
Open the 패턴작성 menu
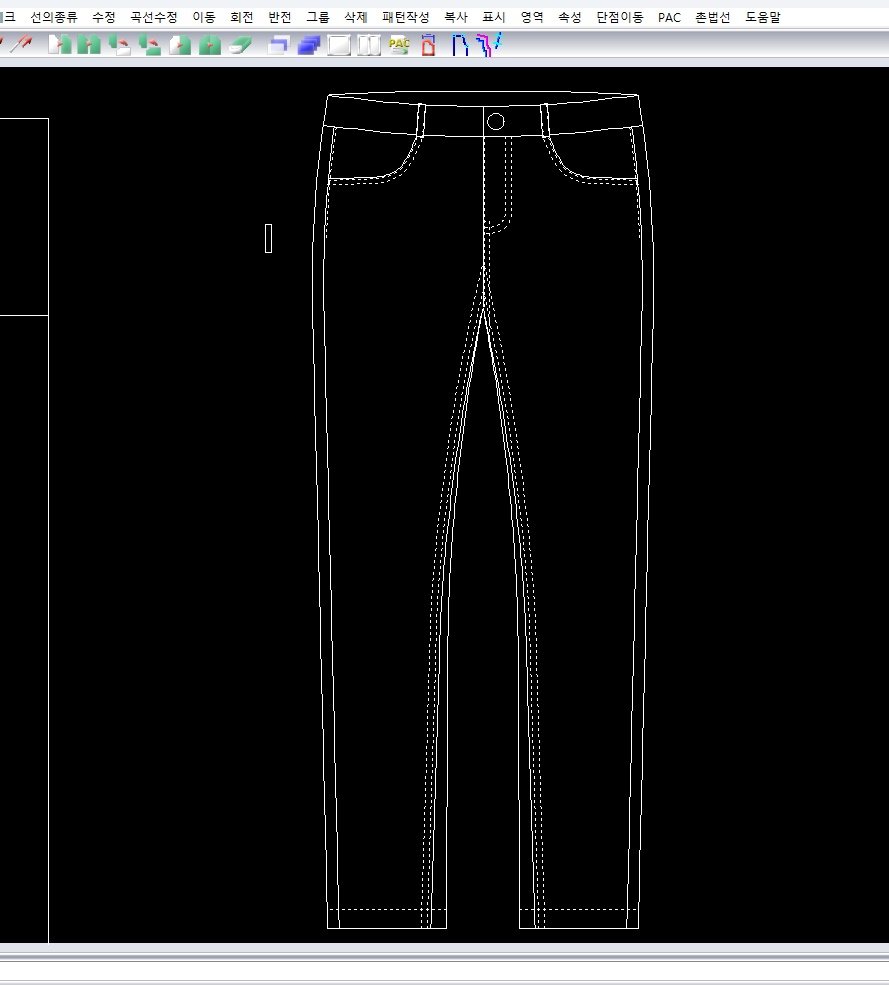click(406, 17)
